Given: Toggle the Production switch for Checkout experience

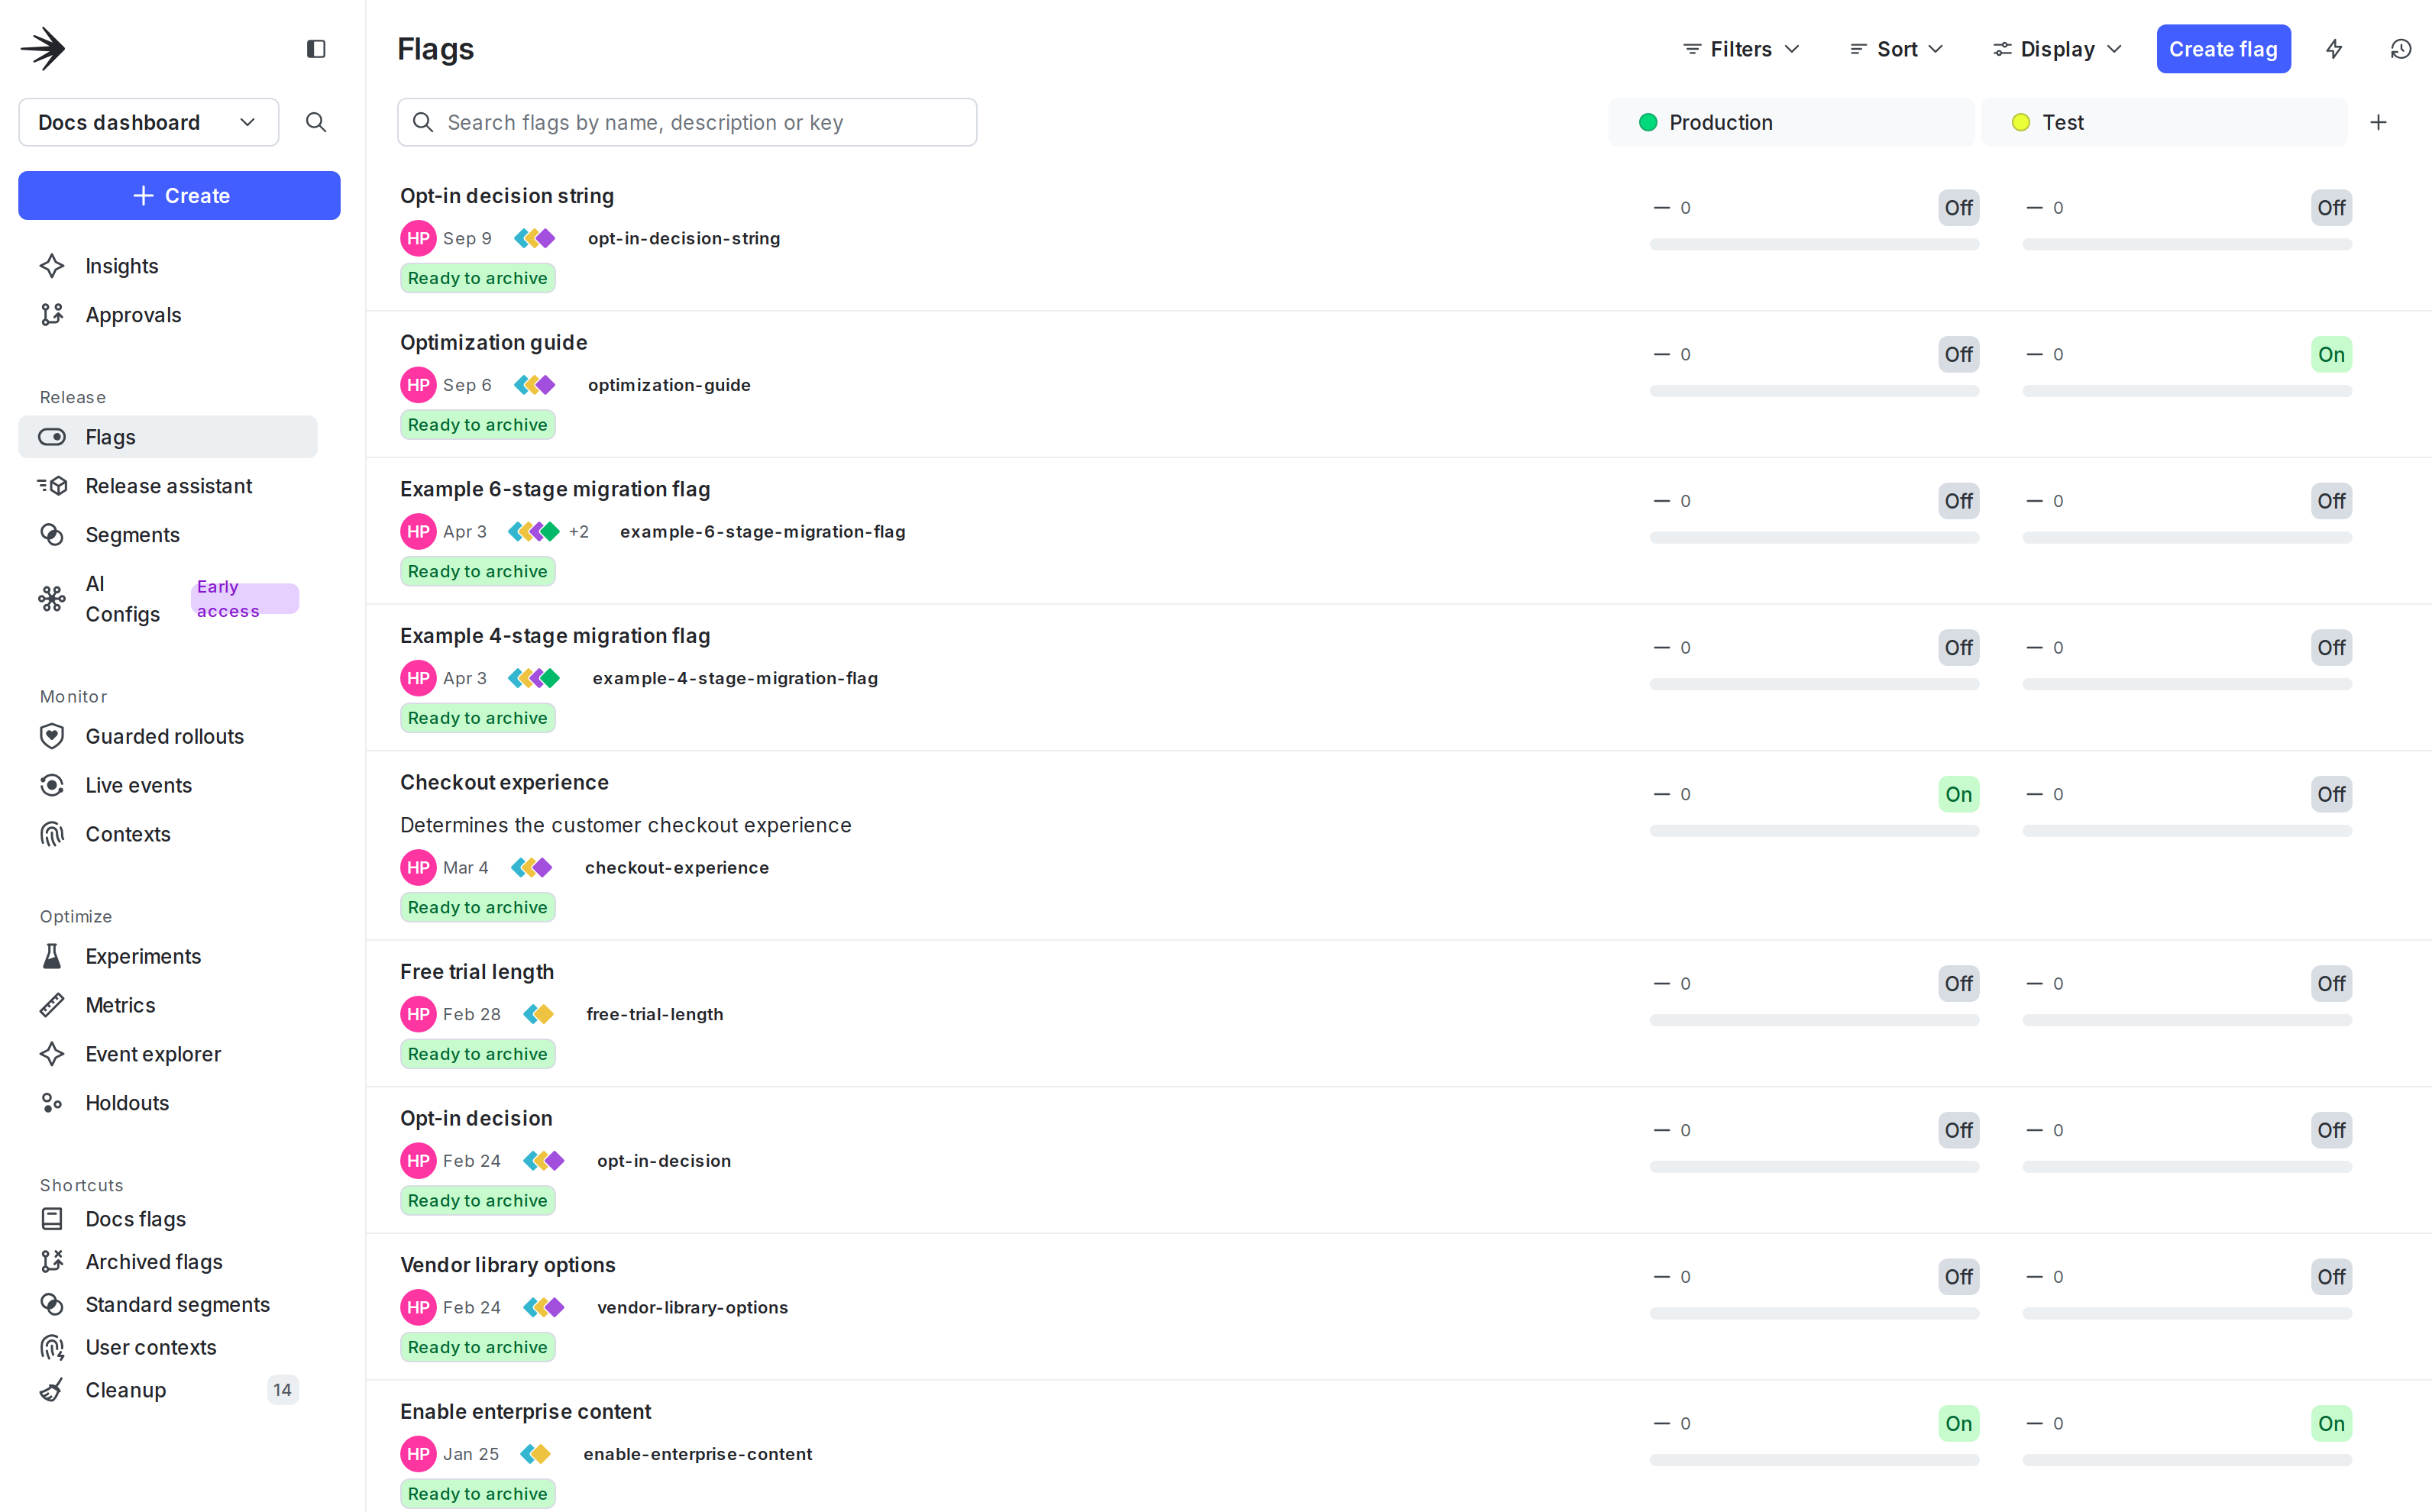Looking at the screenshot, I should point(1958,793).
